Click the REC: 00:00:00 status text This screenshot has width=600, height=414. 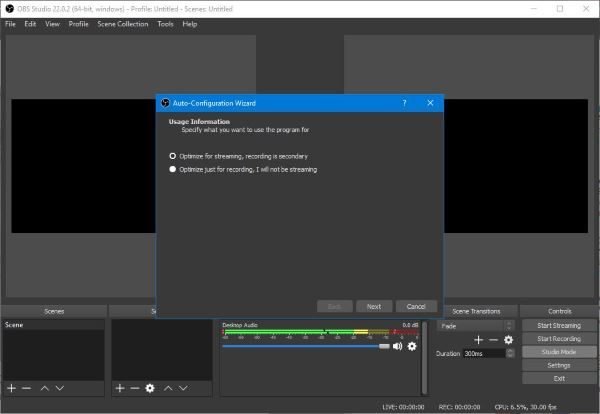(x=460, y=407)
